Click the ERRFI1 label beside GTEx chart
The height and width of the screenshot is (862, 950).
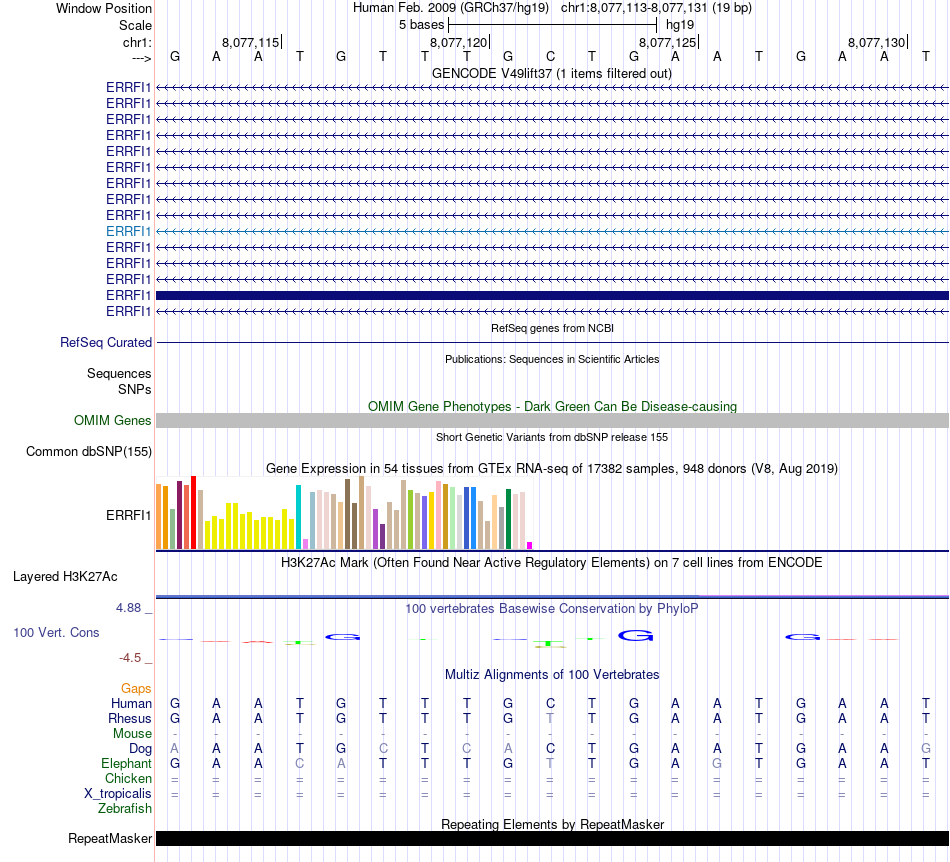point(128,516)
